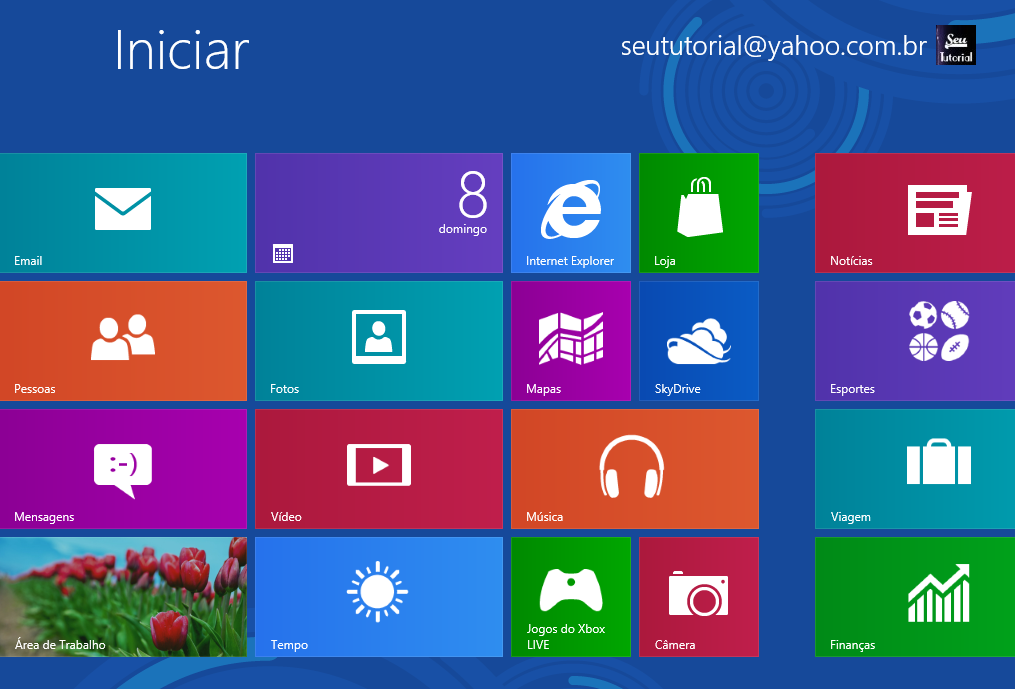1015x689 pixels.
Task: Open the Mapas tile
Action: tap(570, 340)
